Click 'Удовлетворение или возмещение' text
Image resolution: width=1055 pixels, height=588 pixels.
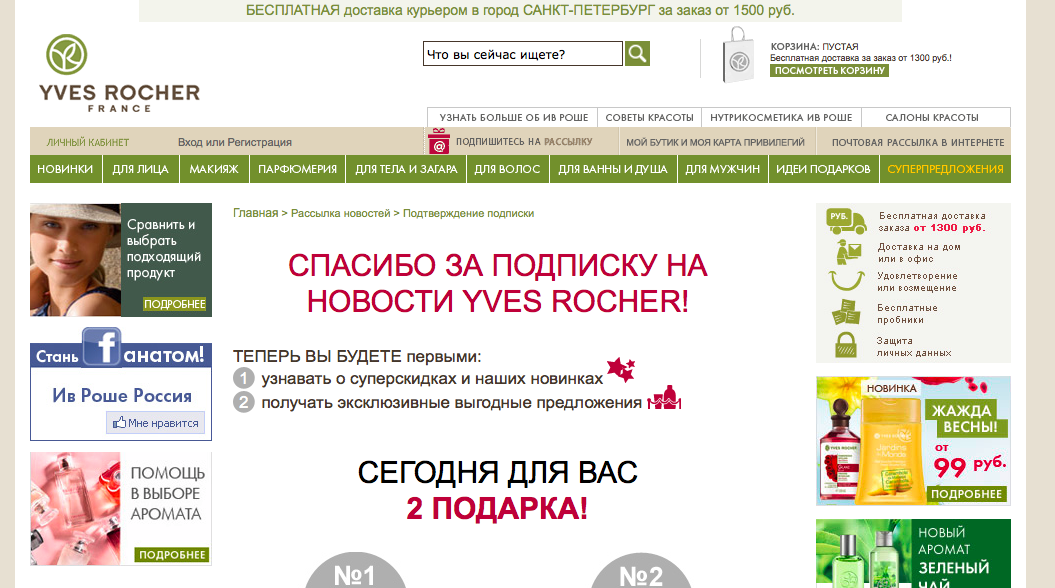coord(917,282)
